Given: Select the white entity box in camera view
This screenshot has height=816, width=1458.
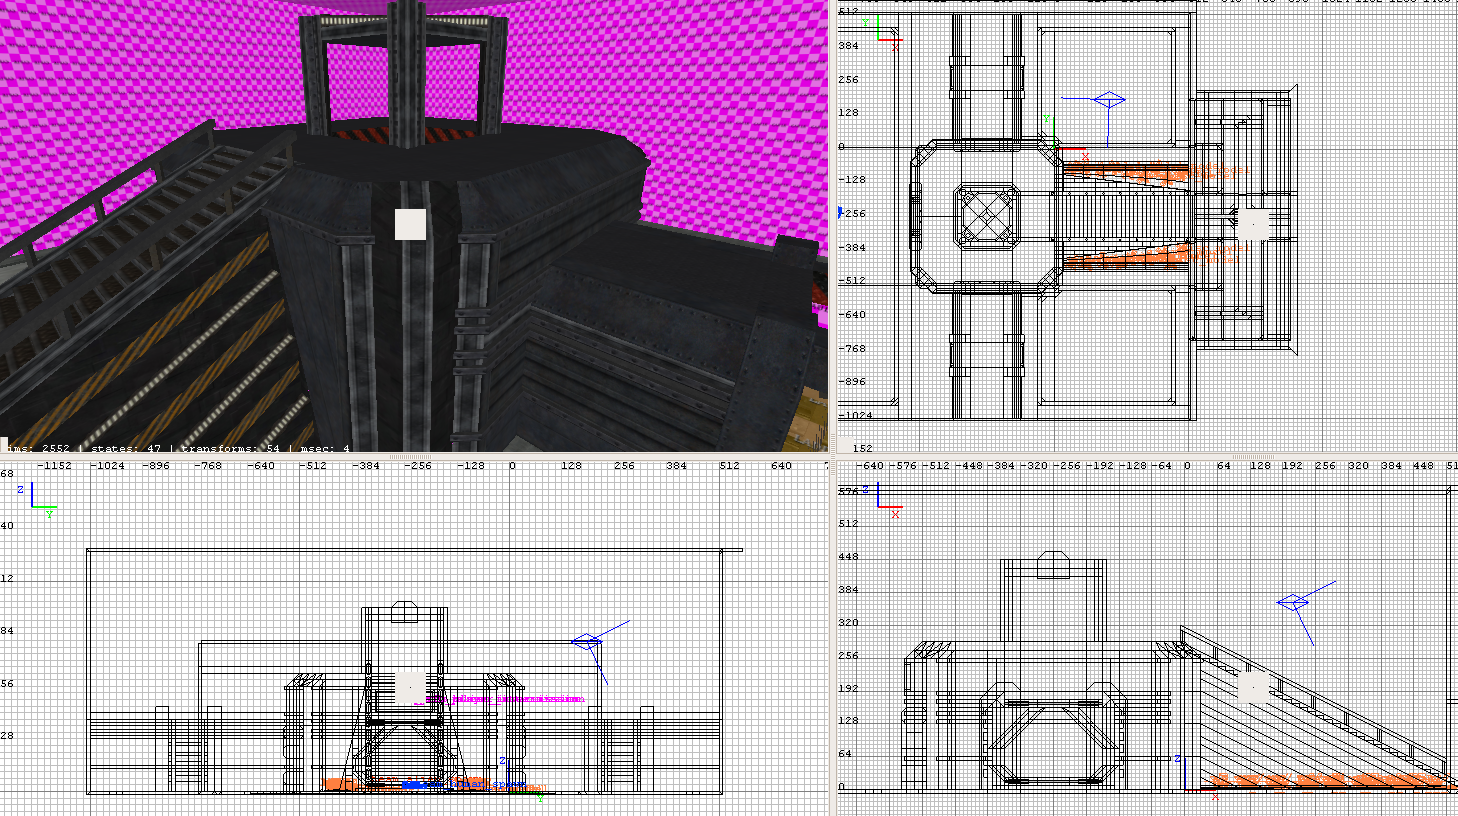Looking at the screenshot, I should point(410,224).
